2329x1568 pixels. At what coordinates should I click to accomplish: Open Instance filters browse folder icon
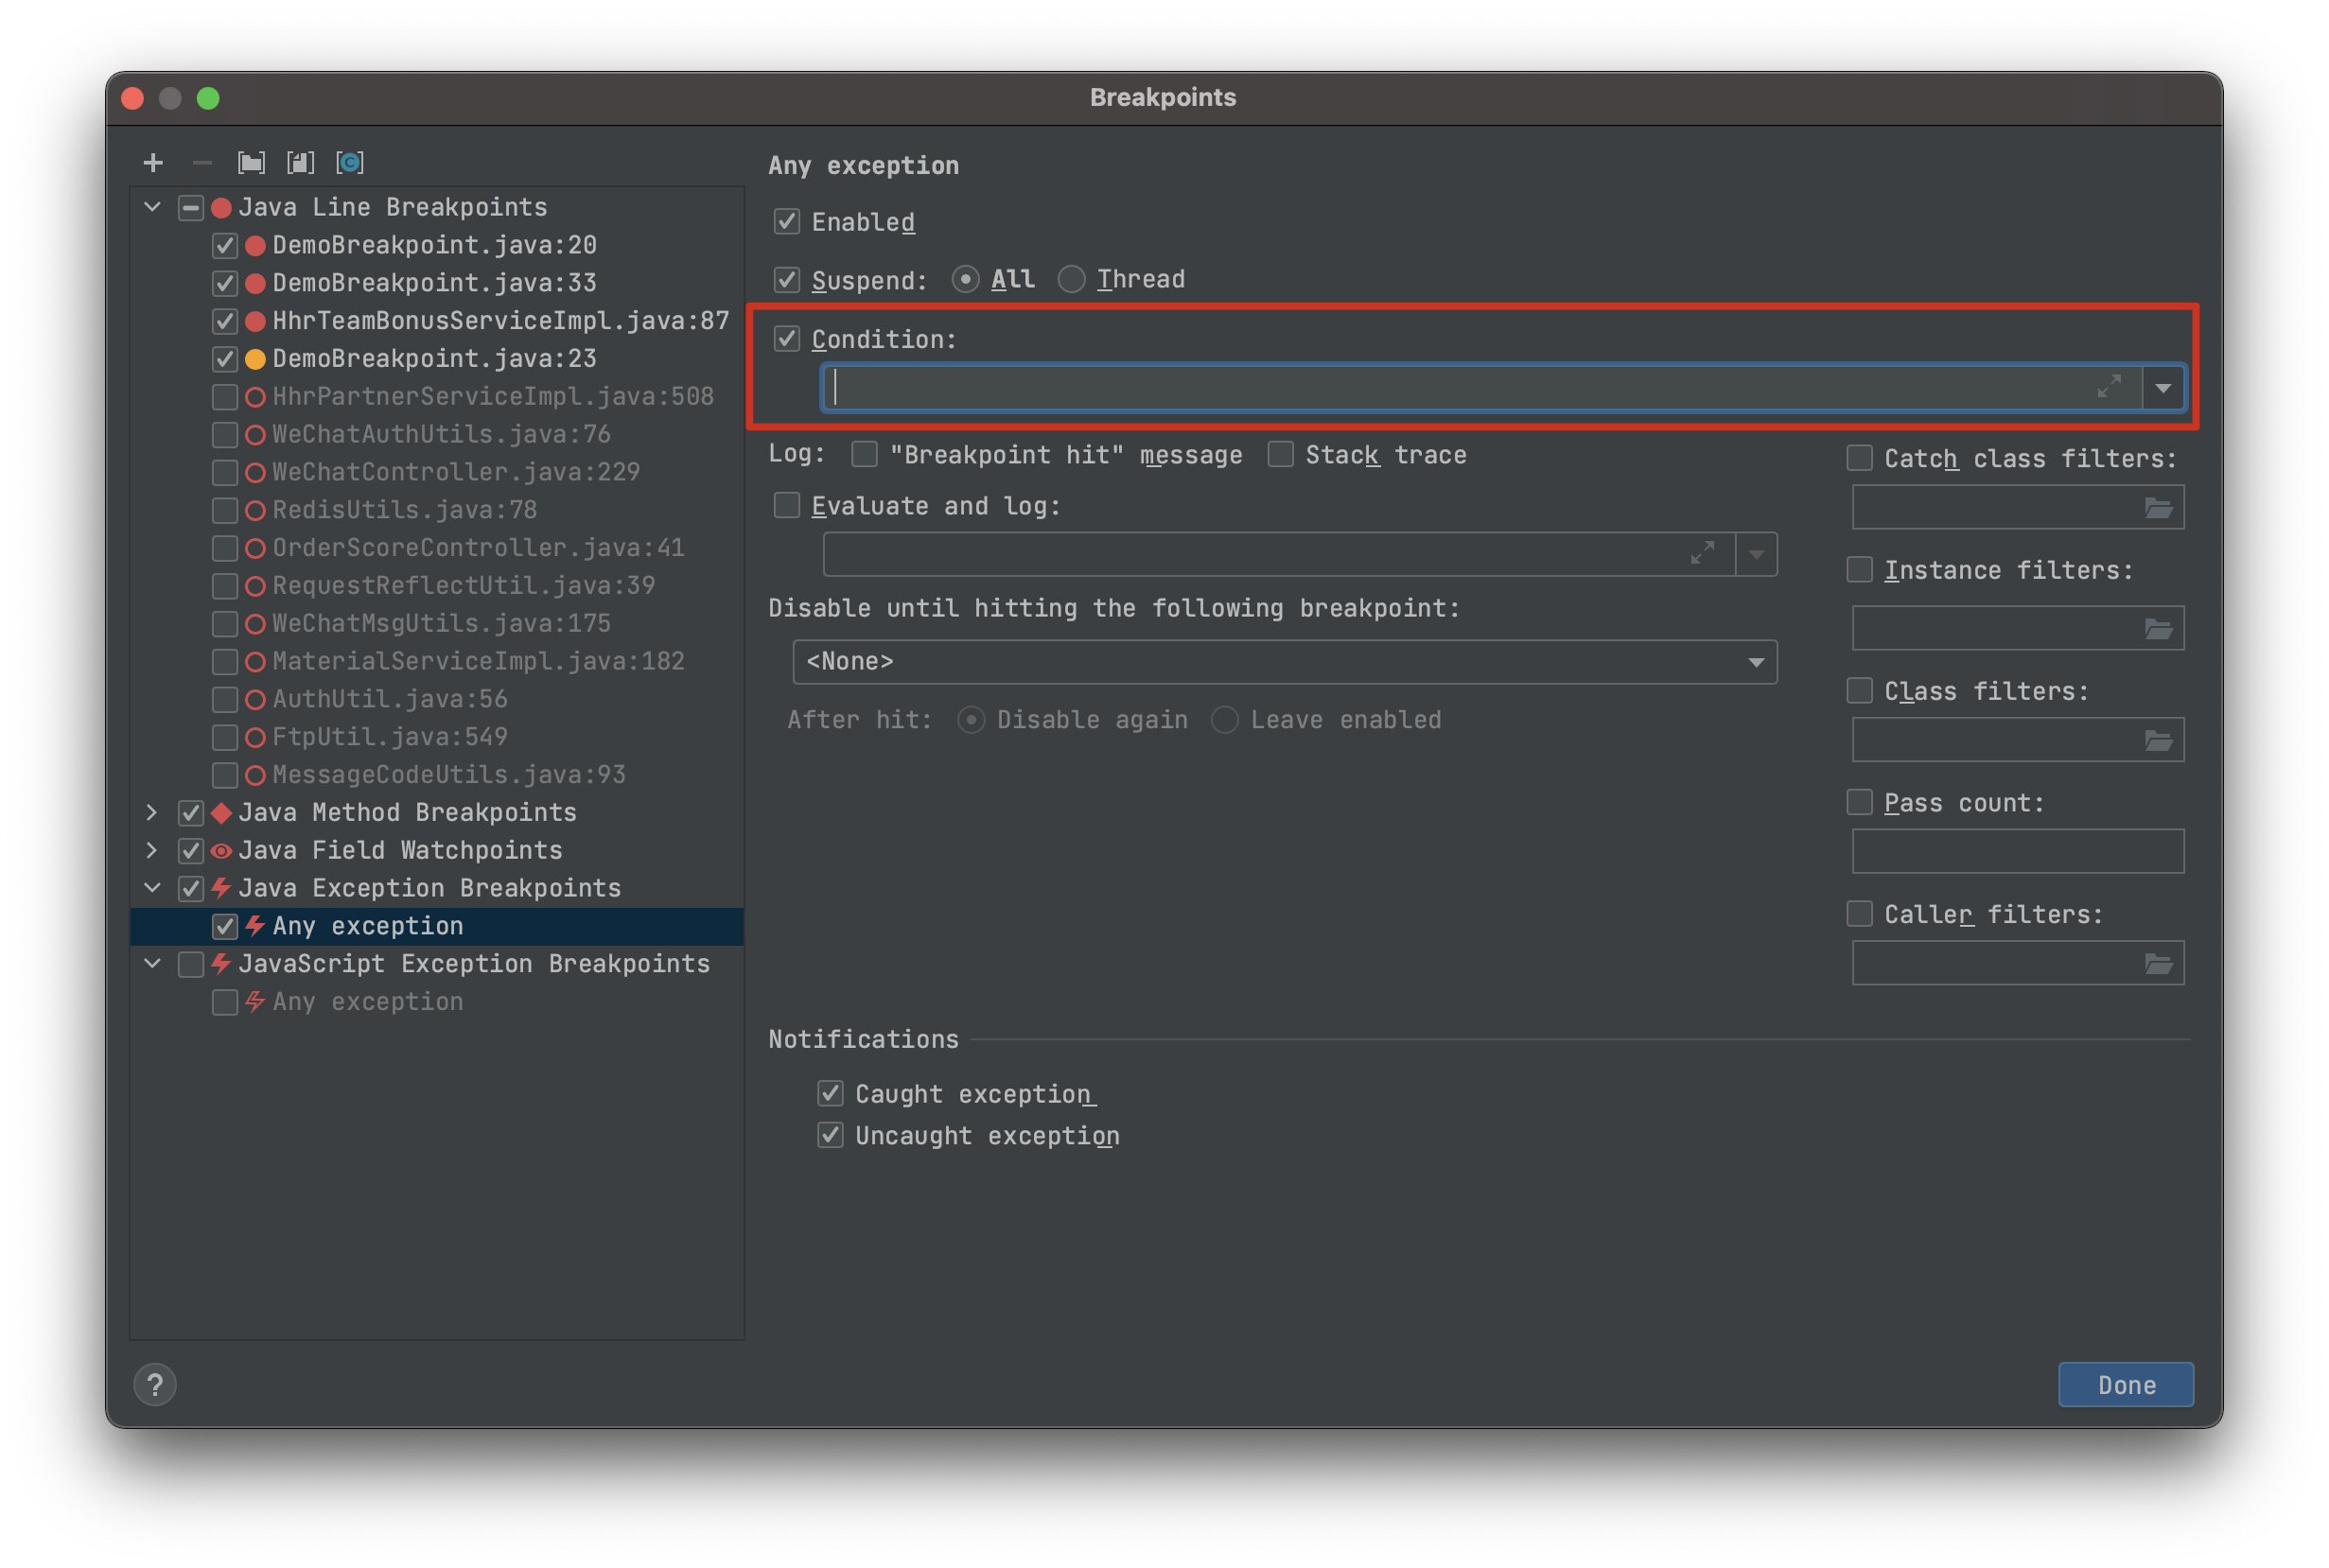coord(2158,629)
